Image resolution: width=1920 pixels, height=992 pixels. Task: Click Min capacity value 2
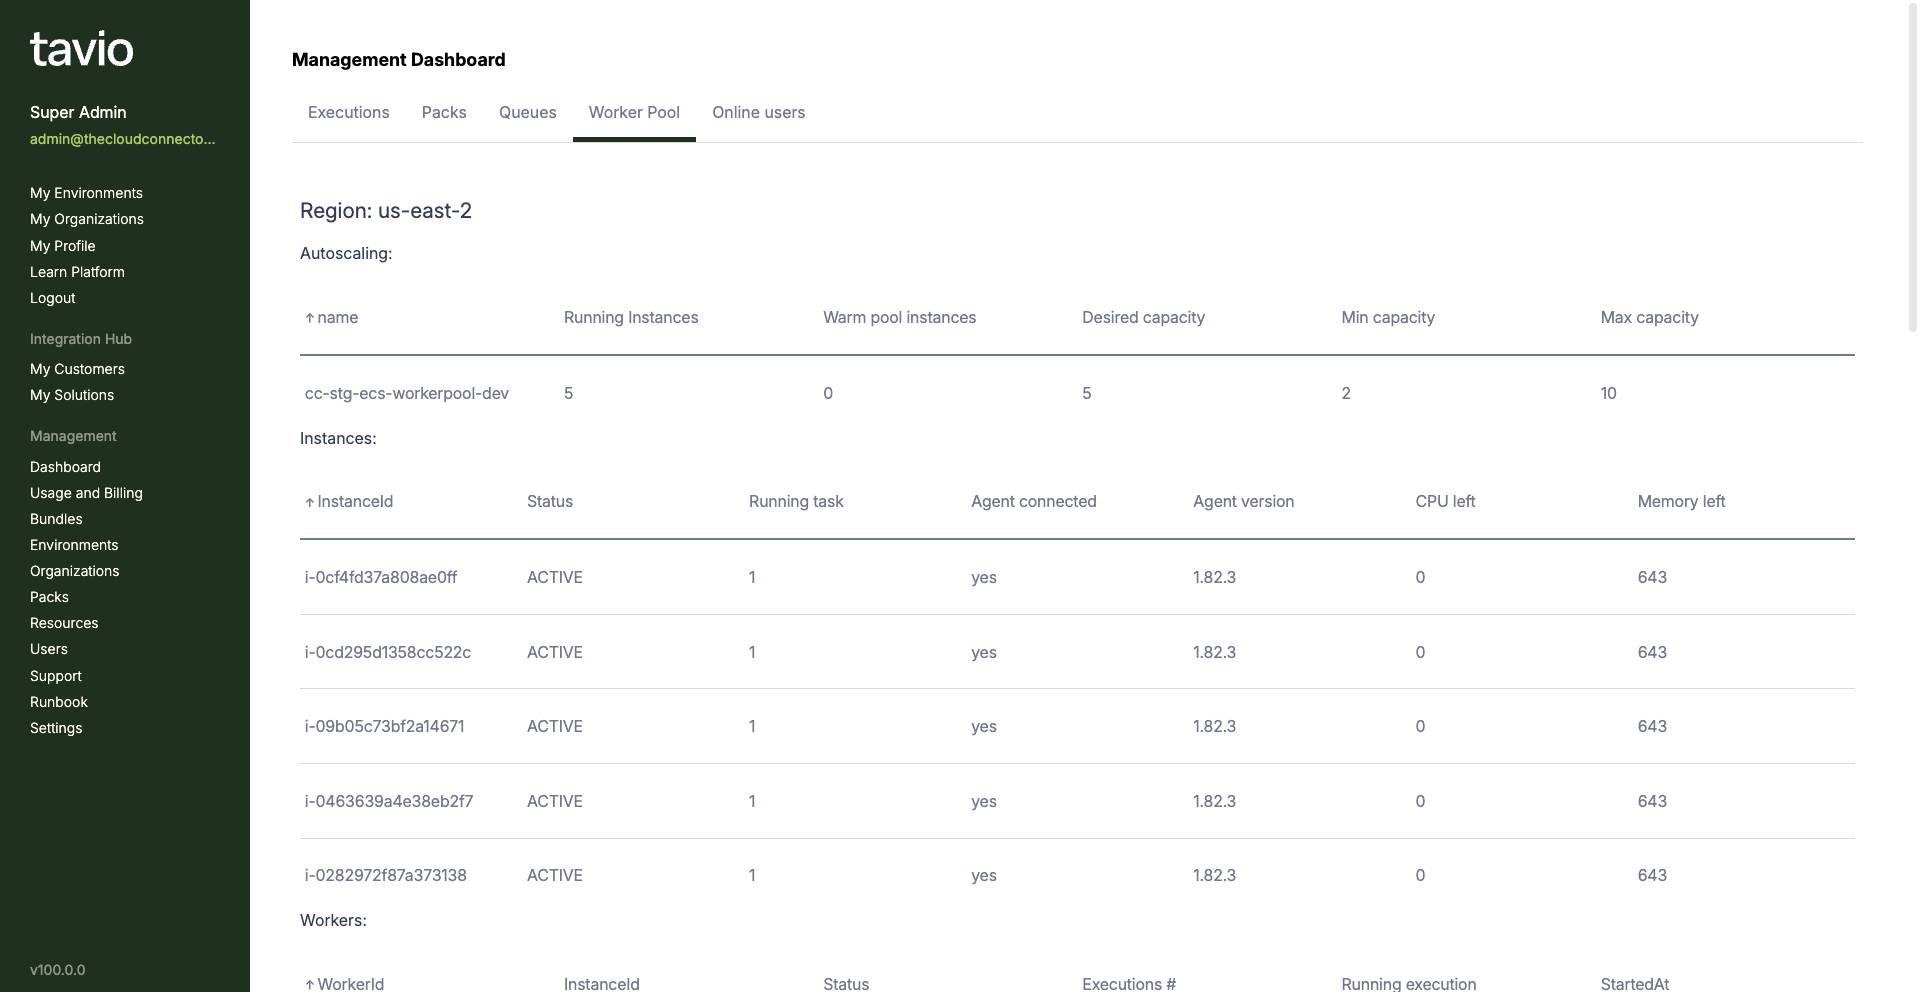pos(1346,394)
